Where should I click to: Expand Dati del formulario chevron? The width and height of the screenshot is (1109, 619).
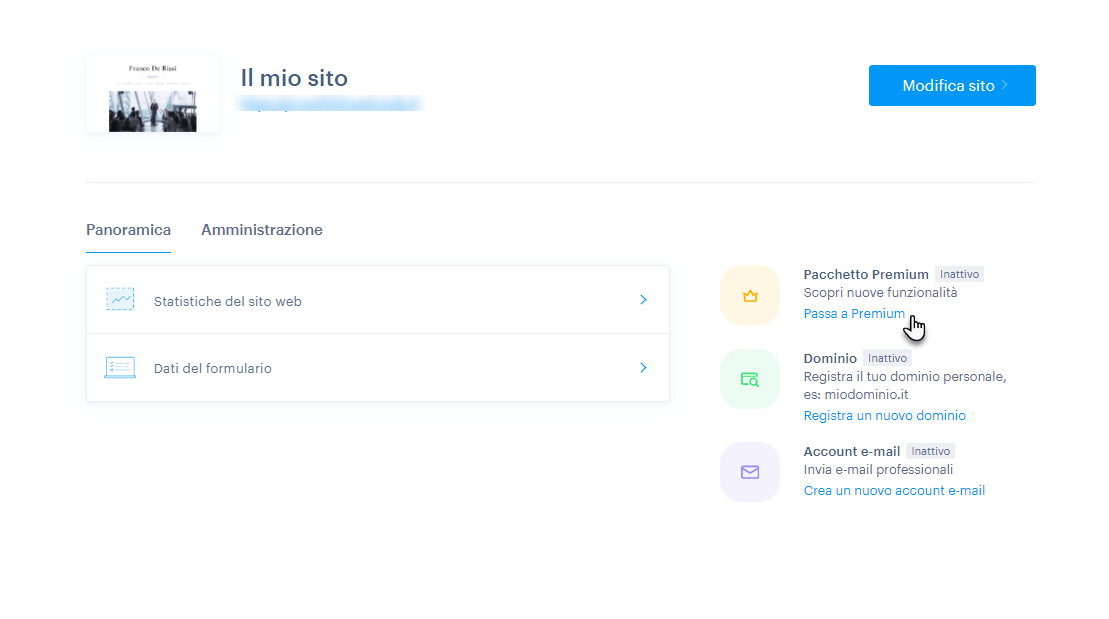(x=643, y=368)
